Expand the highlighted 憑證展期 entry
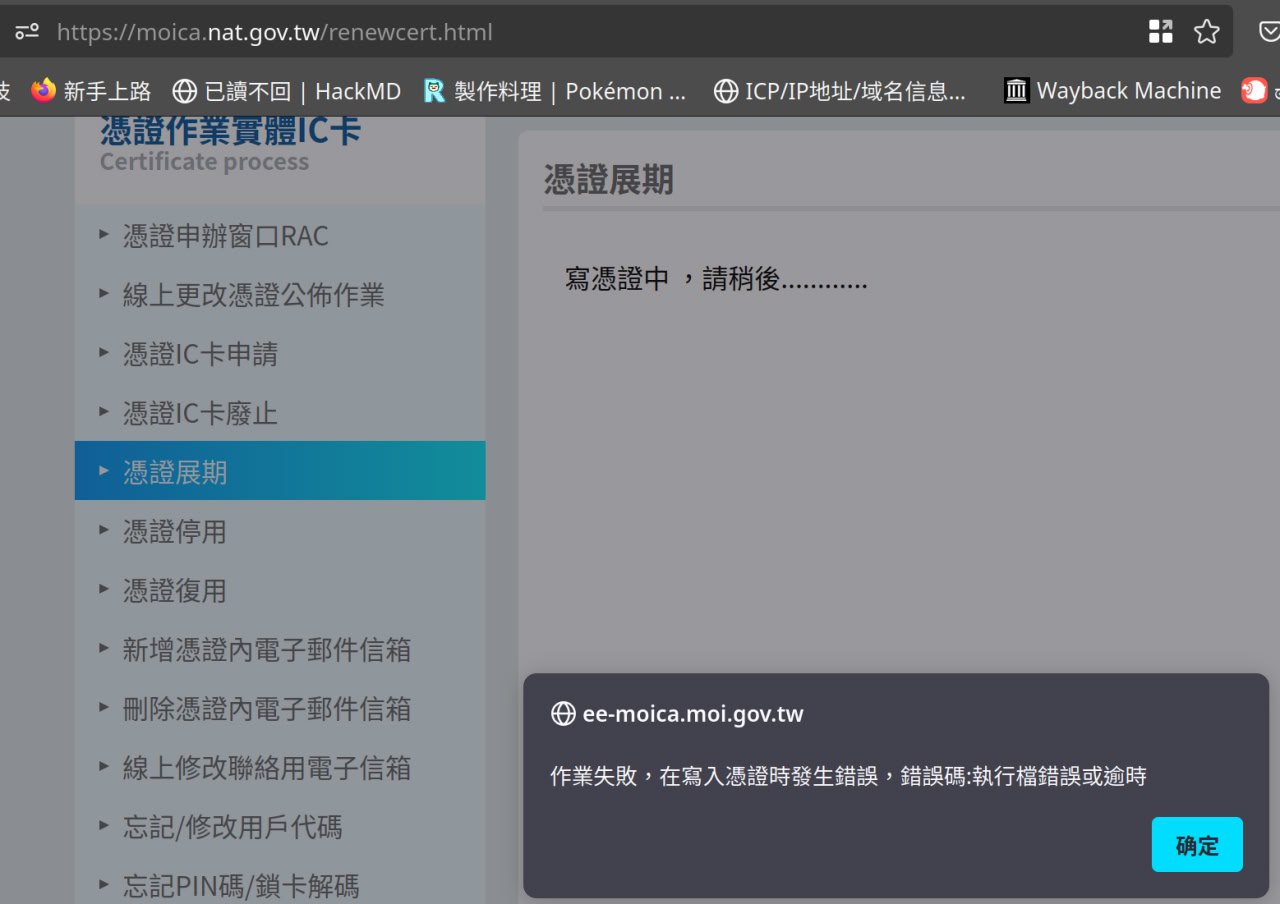 click(175, 472)
